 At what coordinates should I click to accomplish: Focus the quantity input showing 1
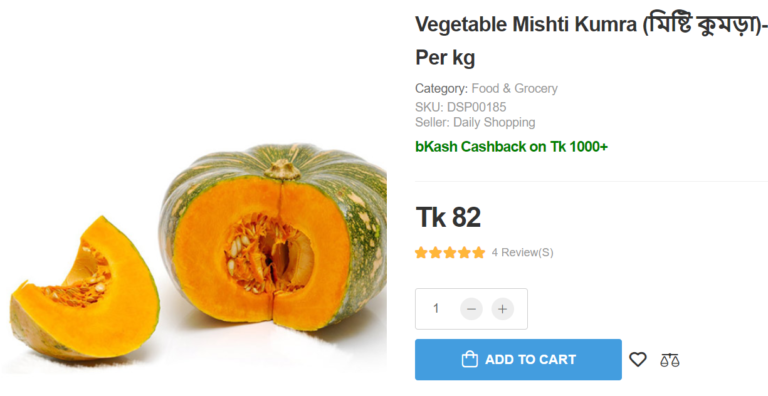(436, 309)
